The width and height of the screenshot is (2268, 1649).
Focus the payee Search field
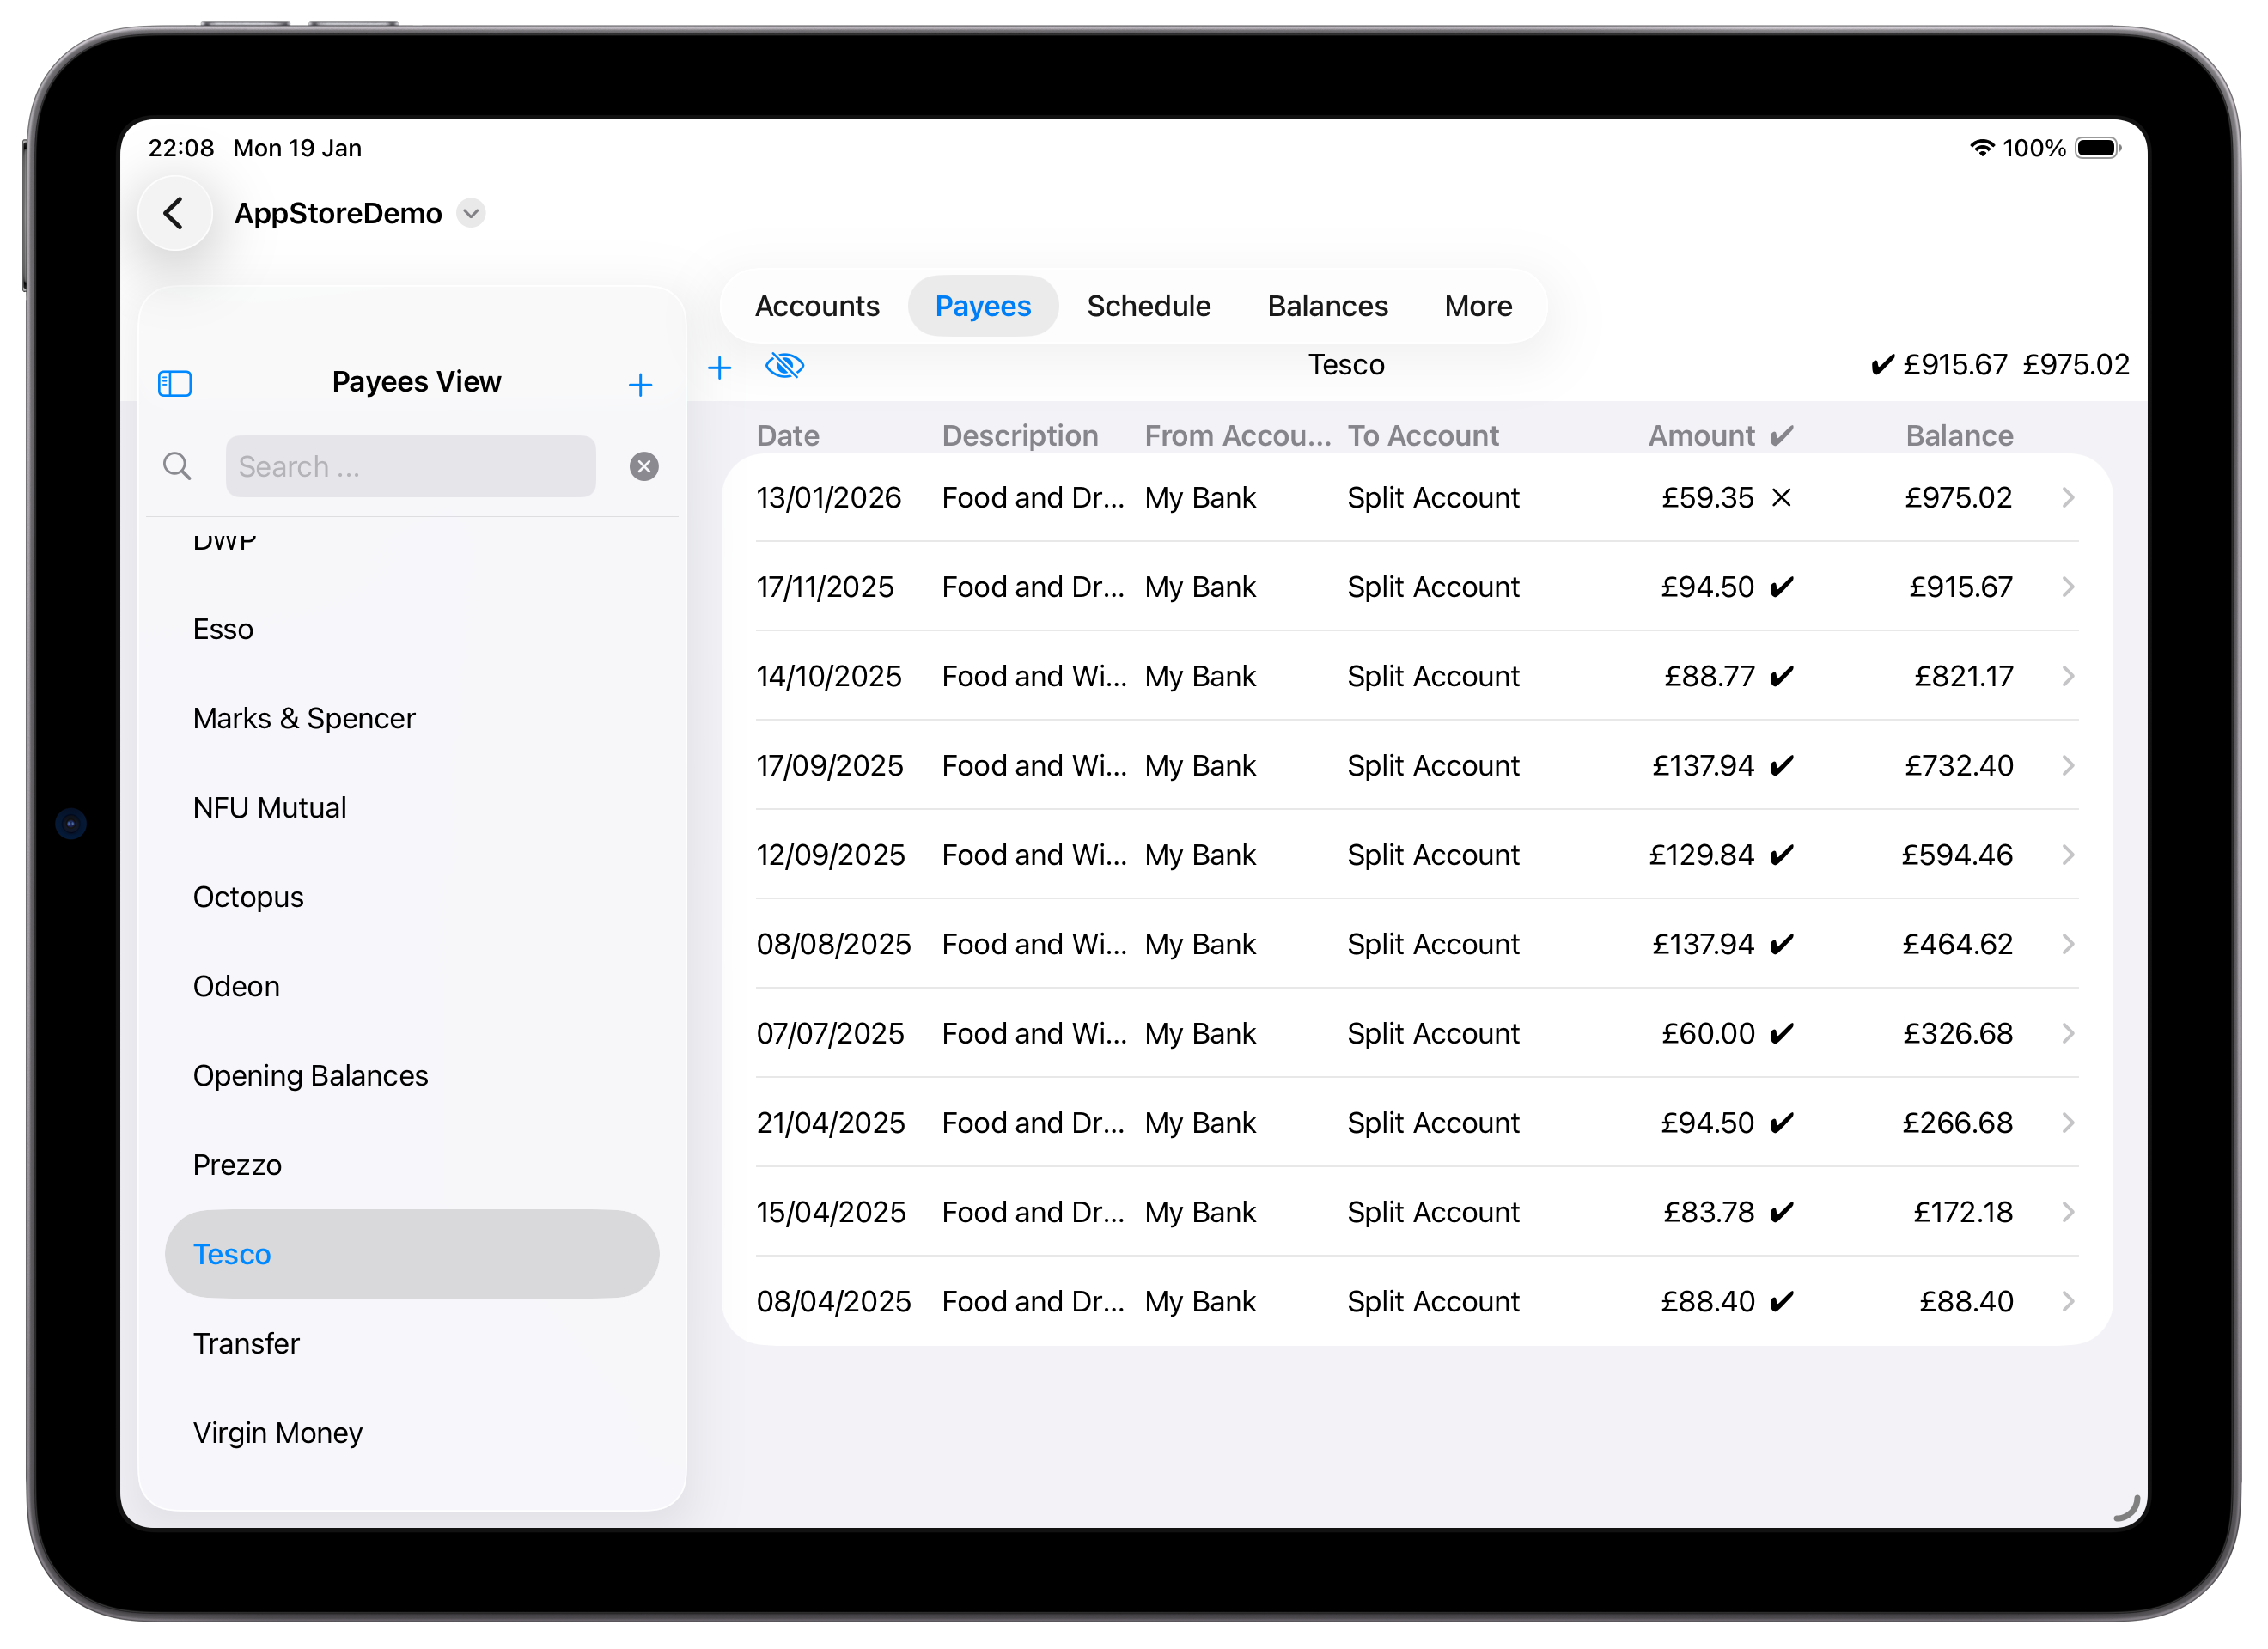(410, 466)
